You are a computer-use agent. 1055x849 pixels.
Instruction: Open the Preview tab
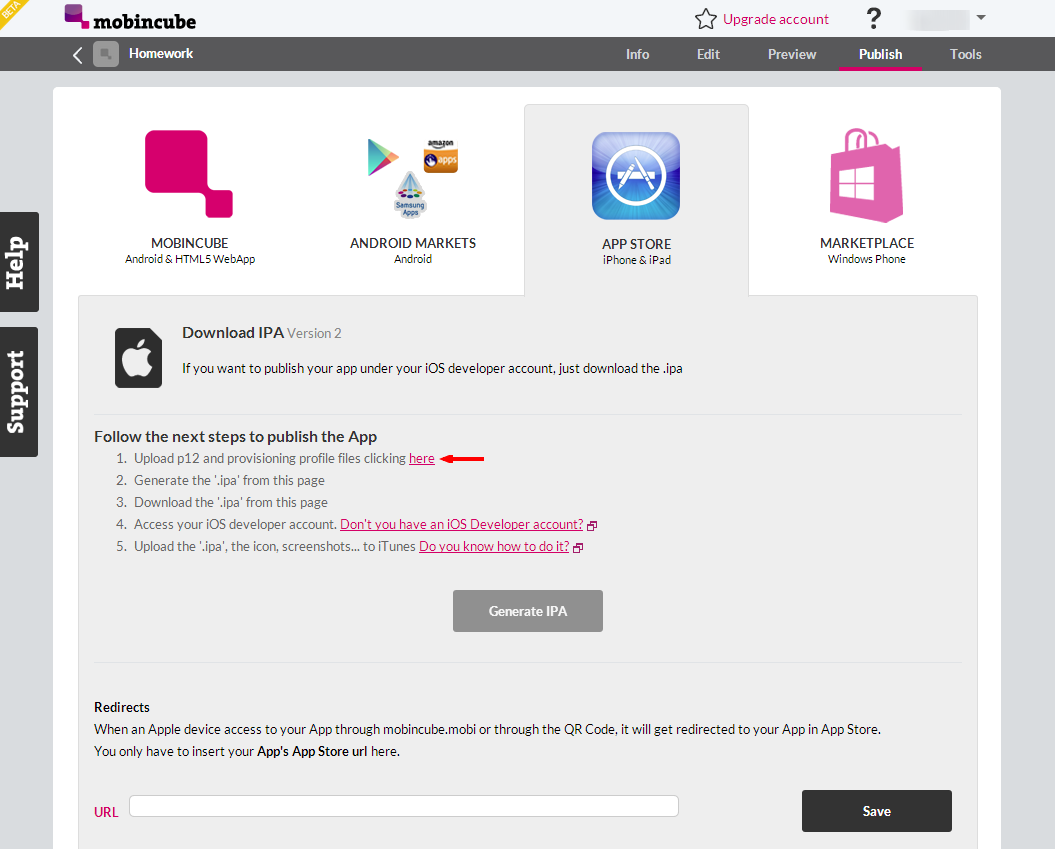(x=792, y=54)
